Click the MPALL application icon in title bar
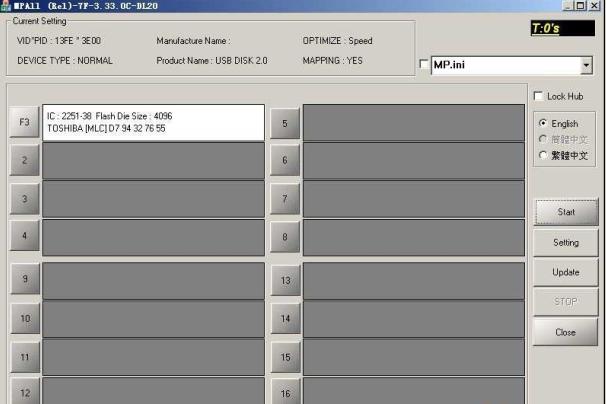606x404 pixels. click(6, 6)
